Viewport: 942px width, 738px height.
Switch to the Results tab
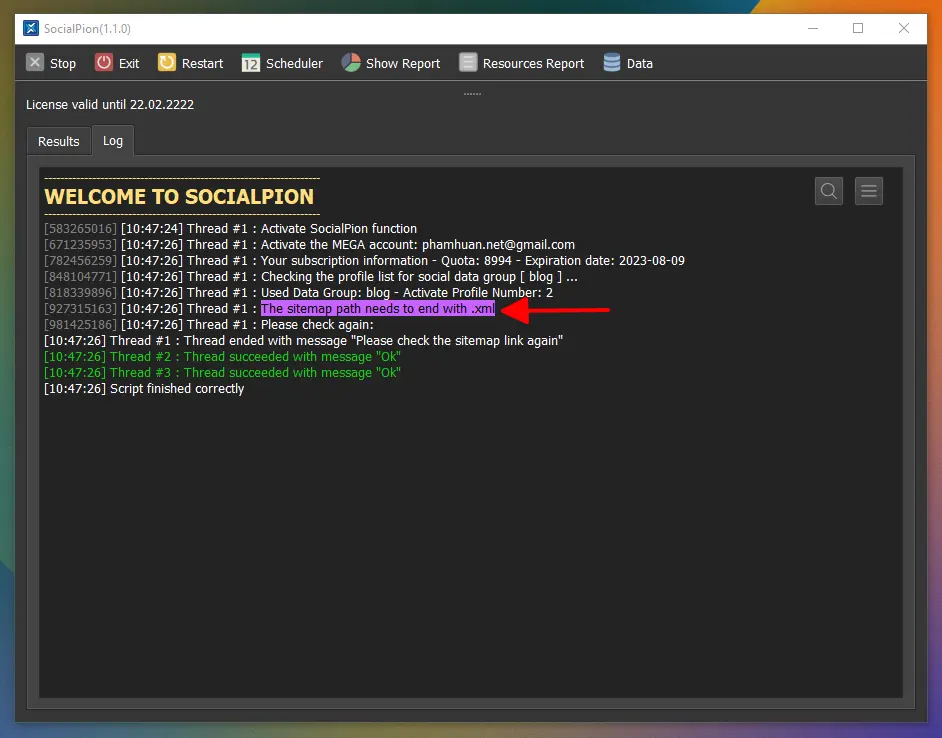[x=59, y=141]
